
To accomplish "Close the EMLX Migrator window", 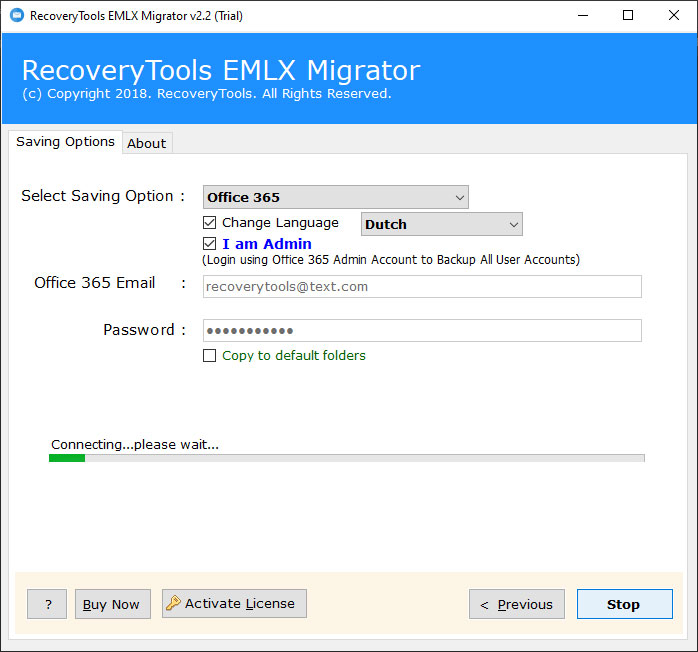I will click(x=674, y=16).
